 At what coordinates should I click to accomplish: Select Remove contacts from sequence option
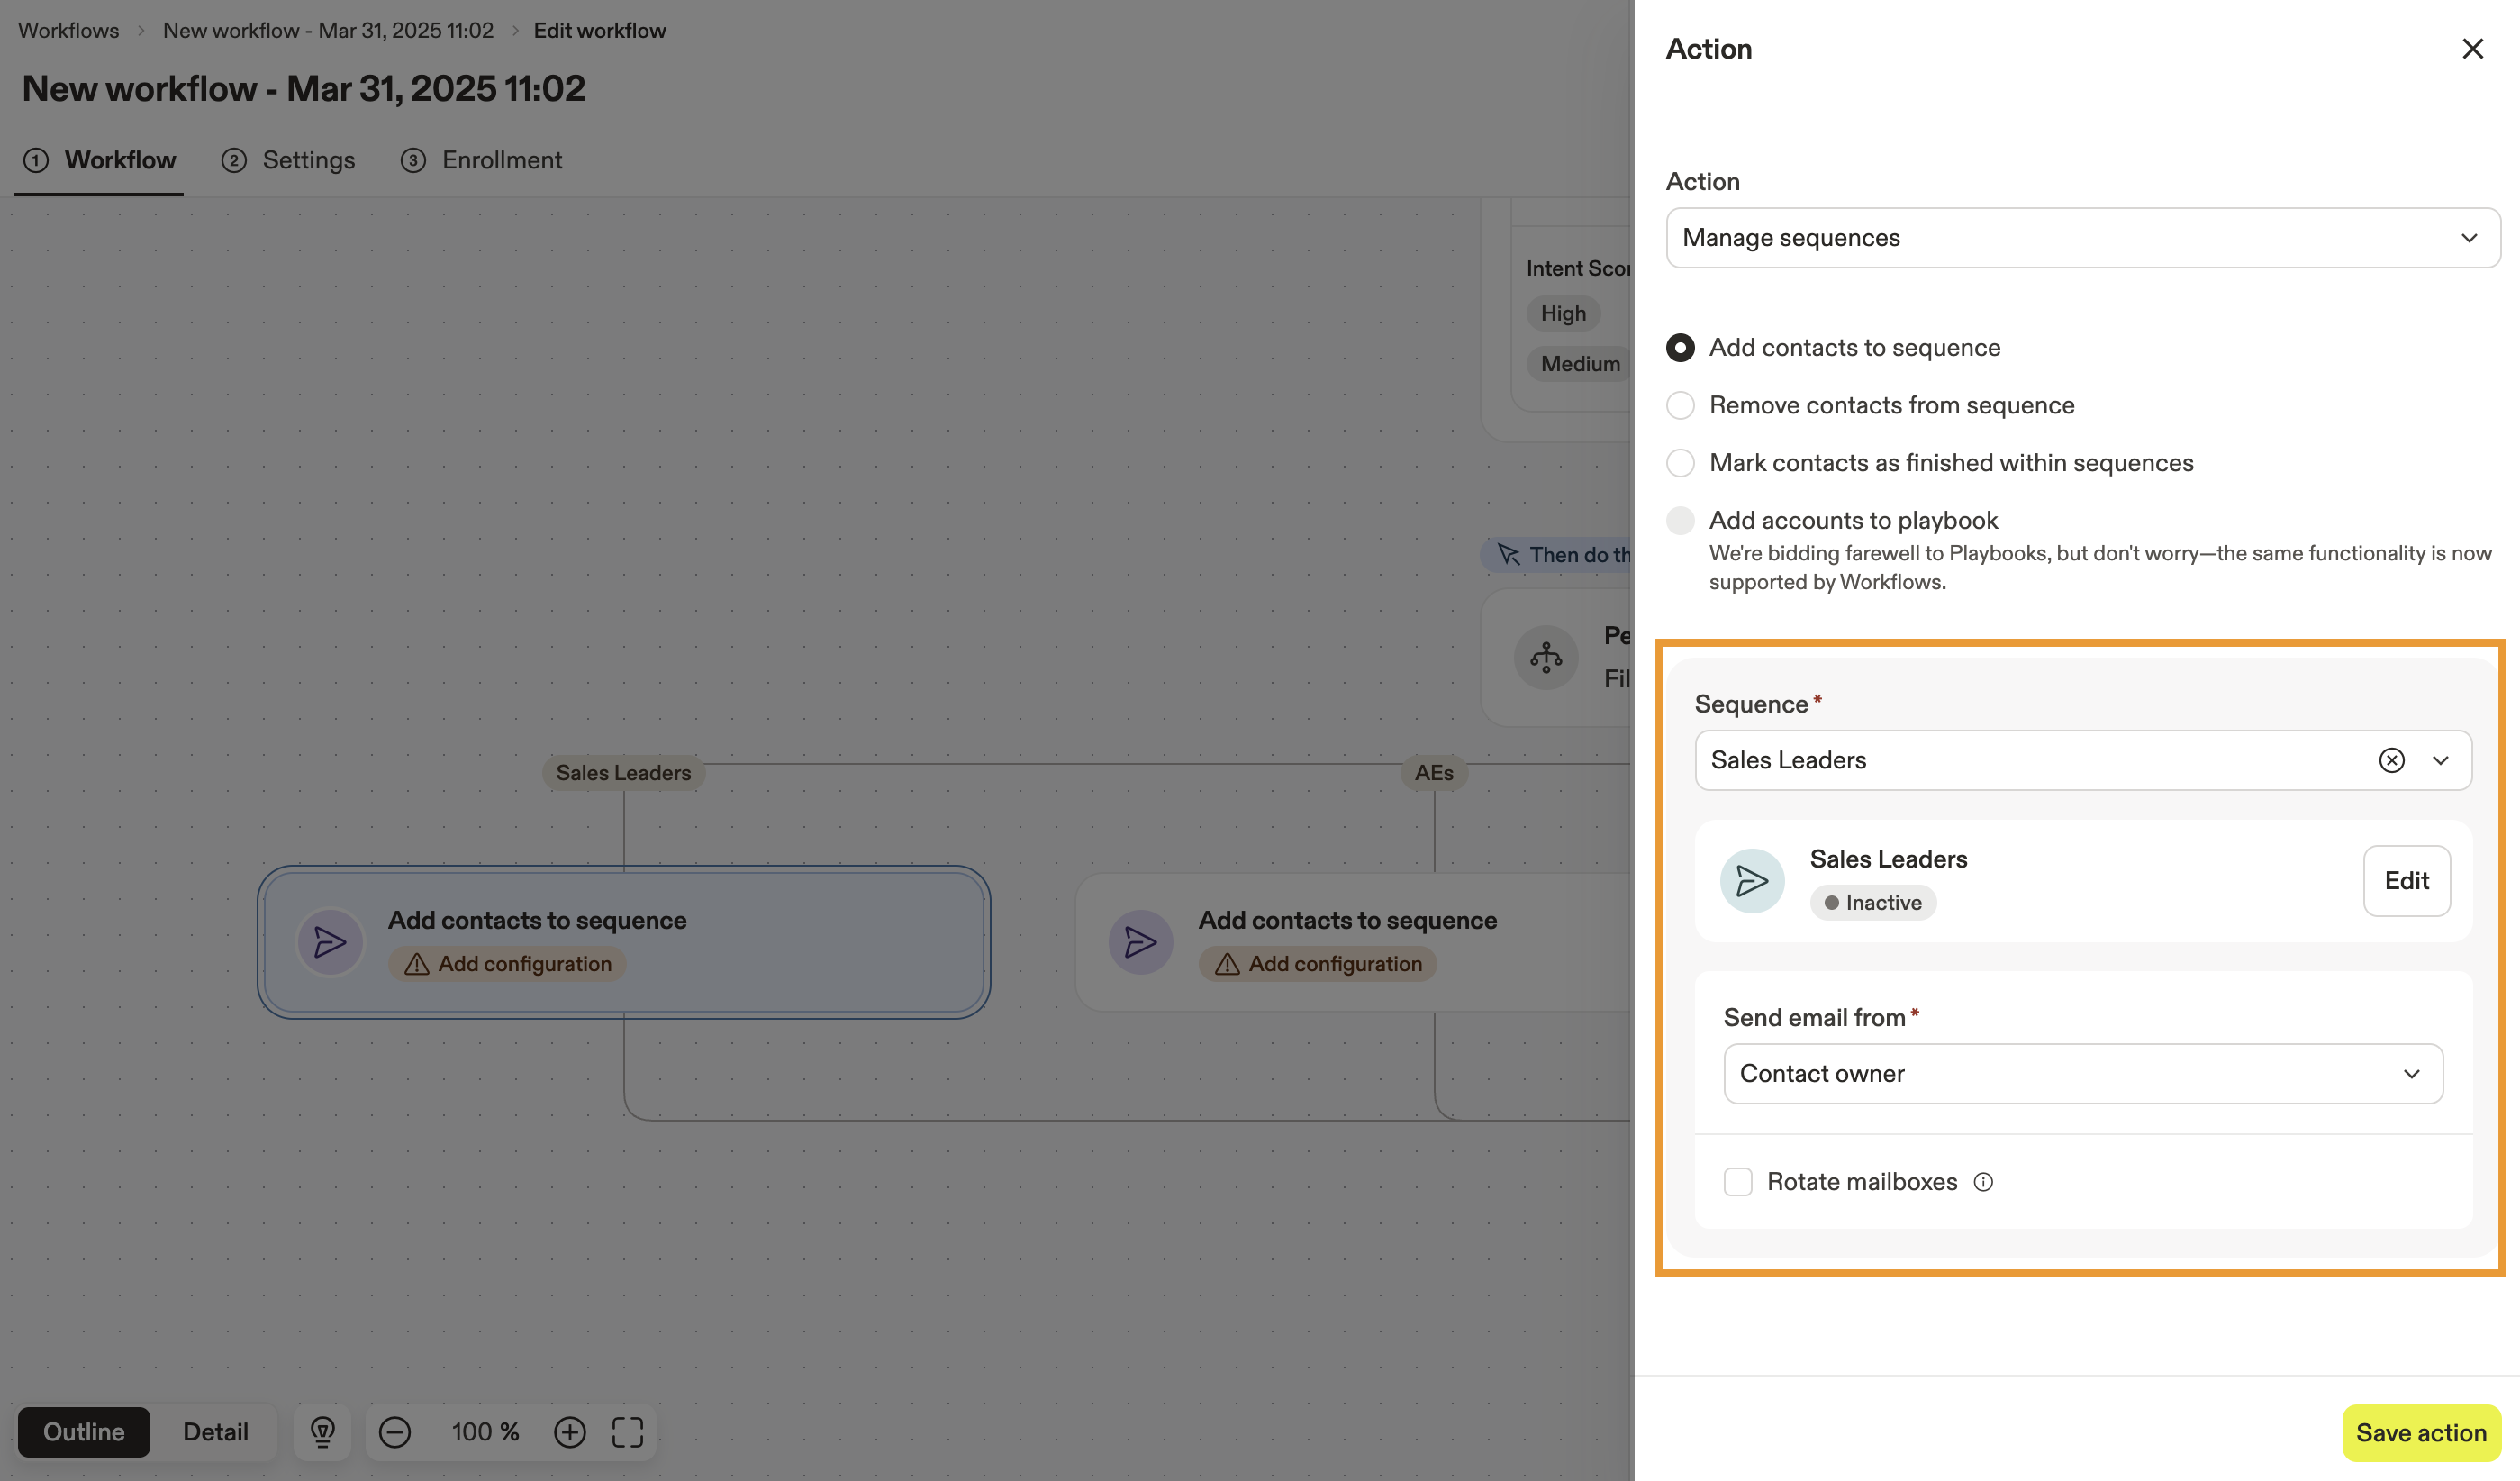coord(1680,405)
